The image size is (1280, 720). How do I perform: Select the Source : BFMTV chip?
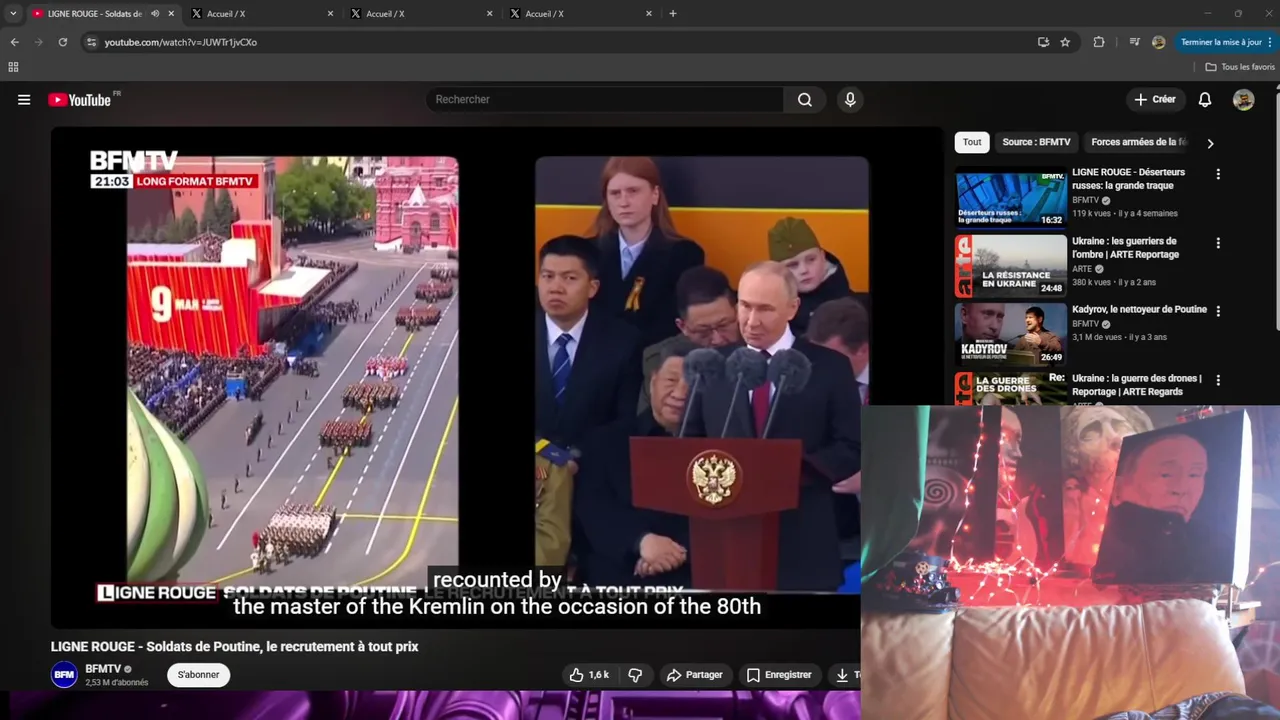1036,142
